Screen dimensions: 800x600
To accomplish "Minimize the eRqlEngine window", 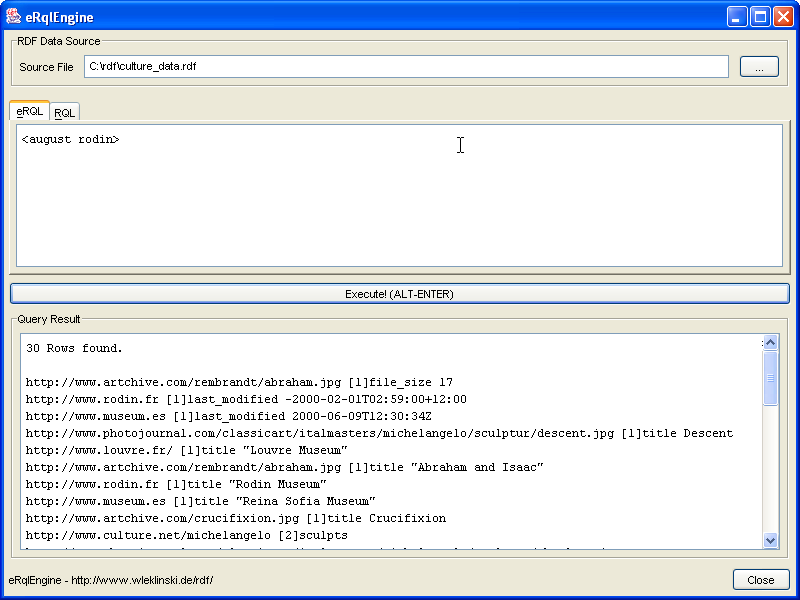I will pyautogui.click(x=737, y=16).
